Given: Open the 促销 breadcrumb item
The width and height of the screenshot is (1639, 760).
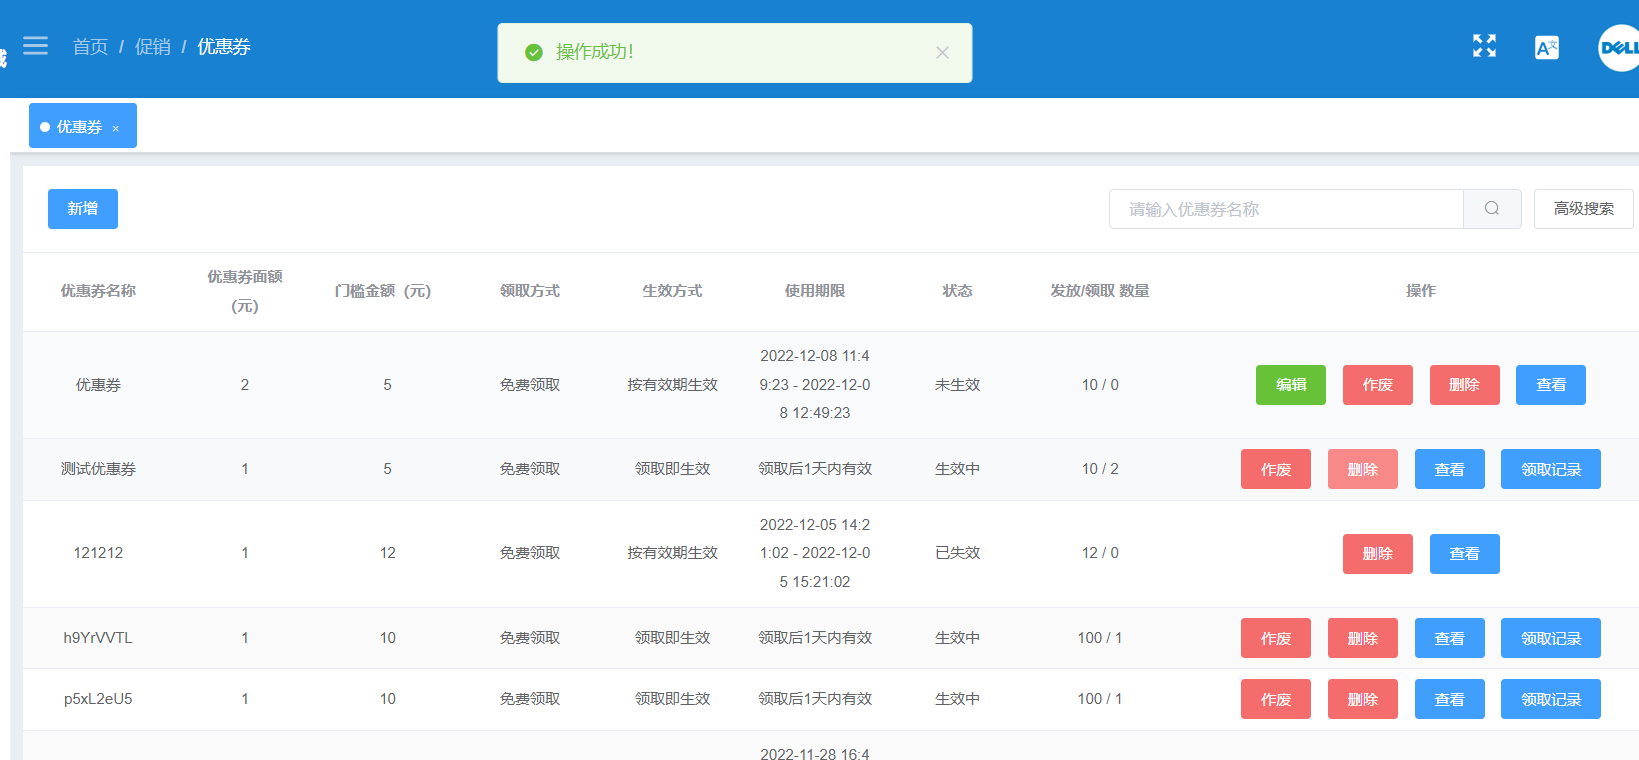Looking at the screenshot, I should (153, 47).
